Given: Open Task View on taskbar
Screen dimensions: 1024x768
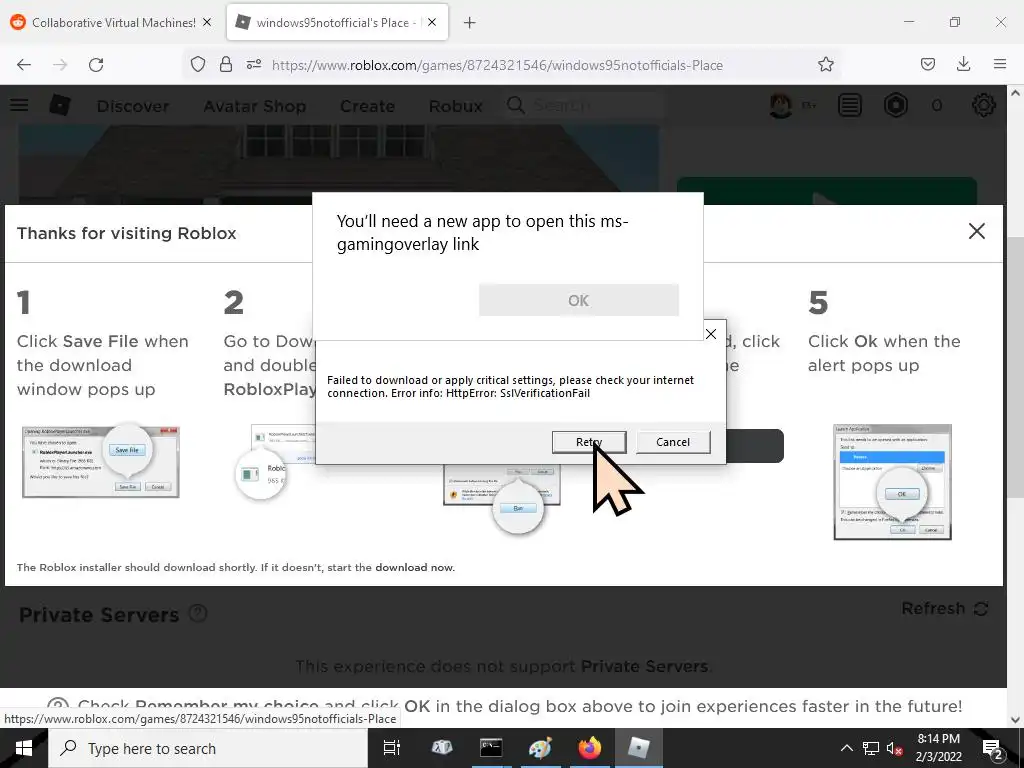Looking at the screenshot, I should click(392, 748).
